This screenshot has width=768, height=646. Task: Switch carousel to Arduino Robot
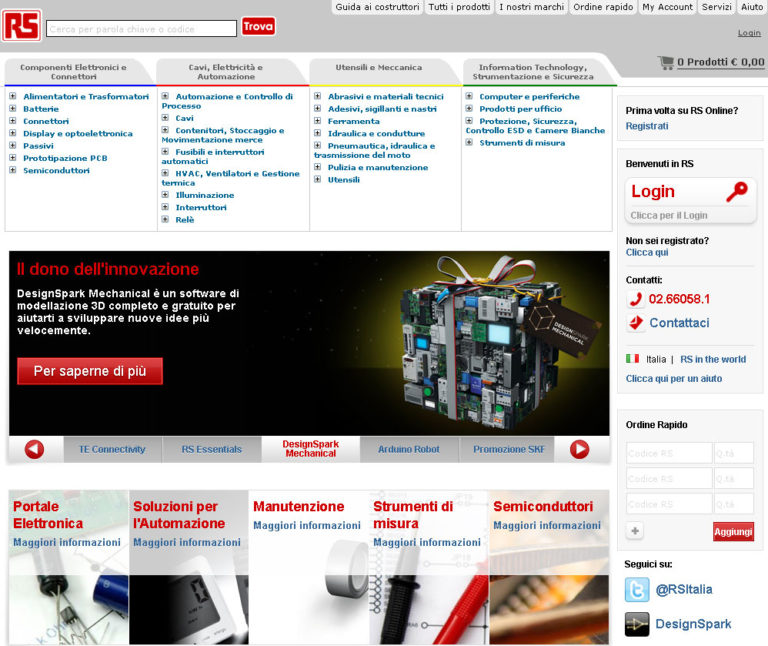408,449
